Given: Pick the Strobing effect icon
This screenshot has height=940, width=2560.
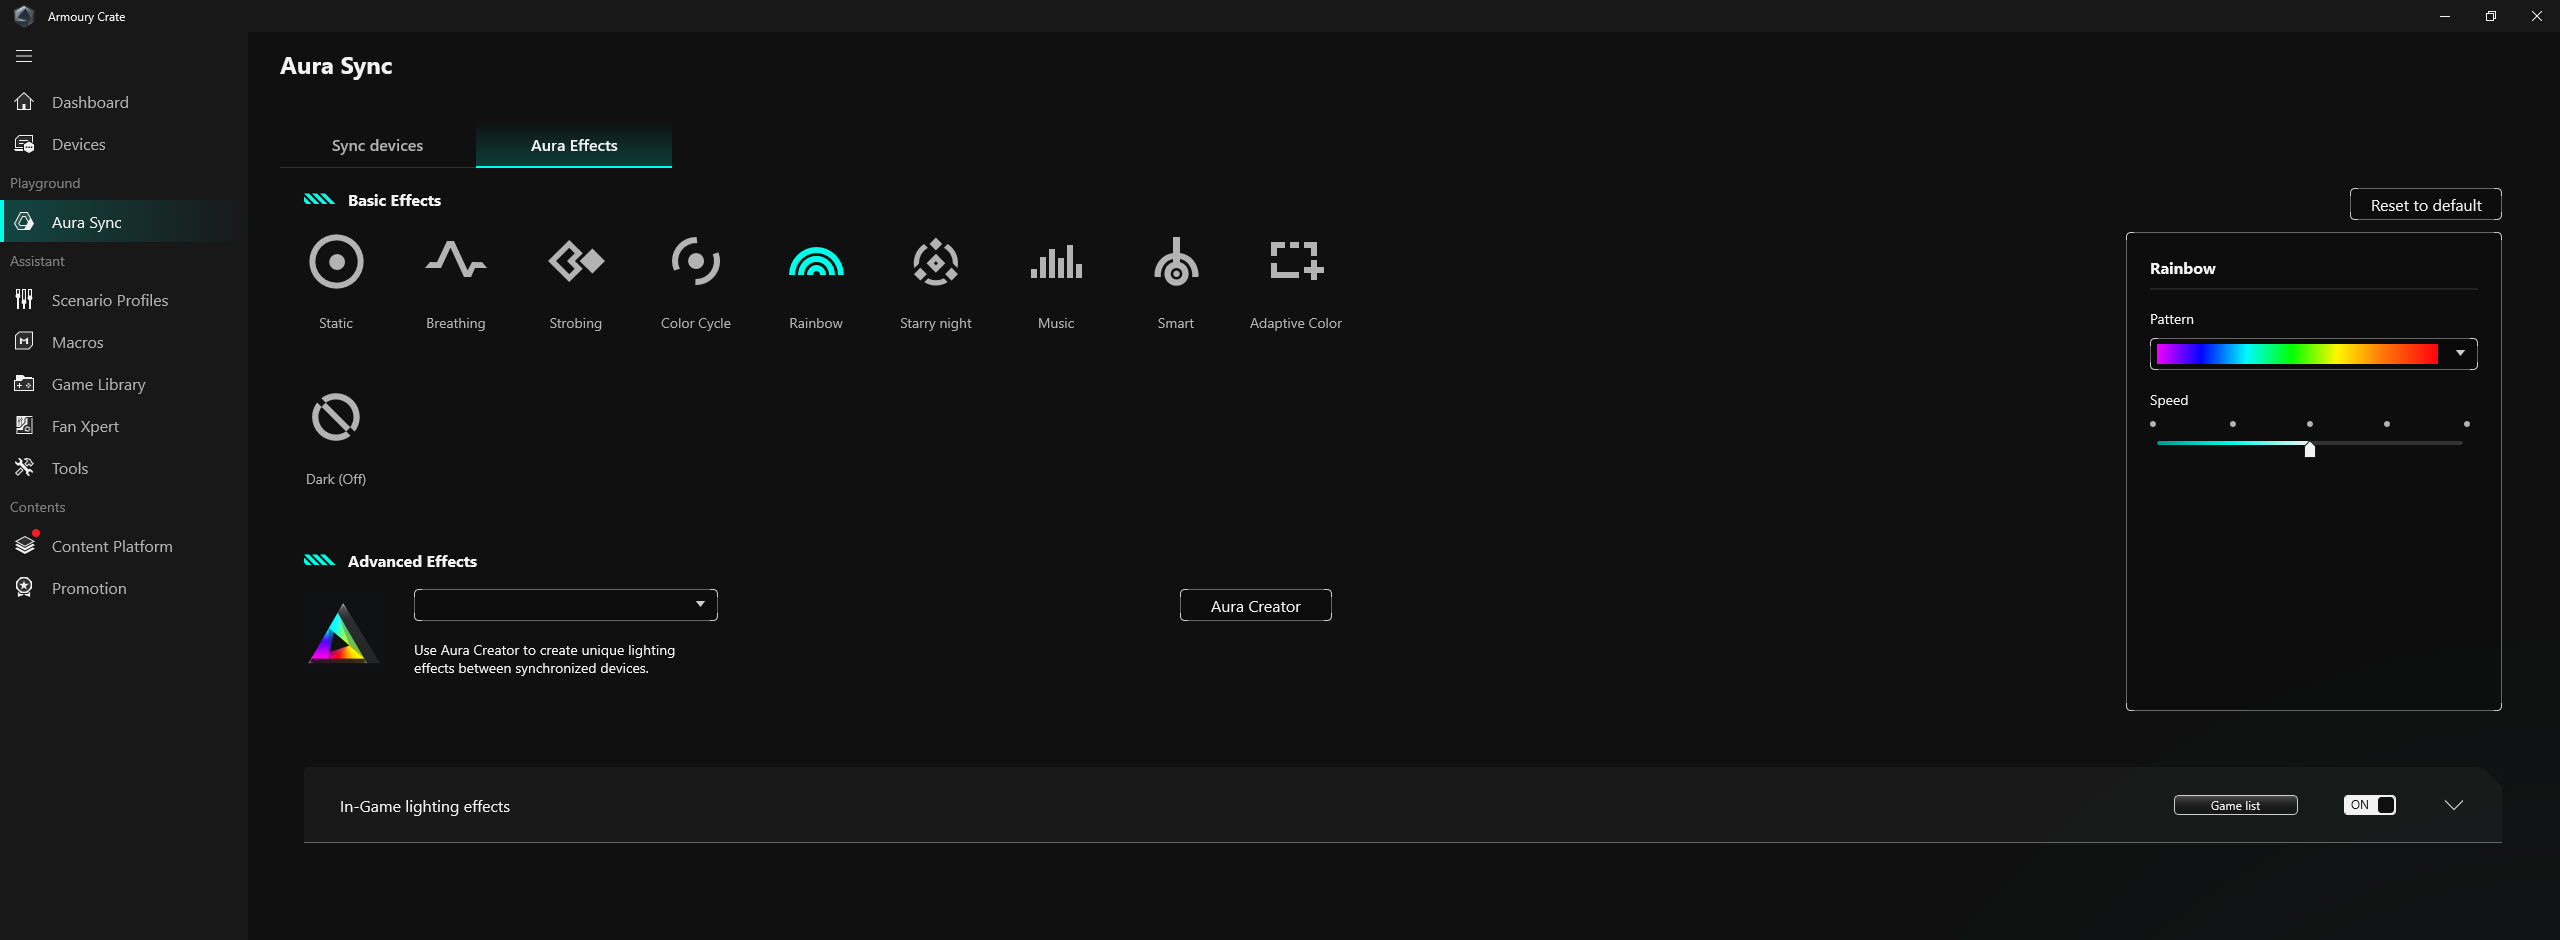Looking at the screenshot, I should 576,261.
